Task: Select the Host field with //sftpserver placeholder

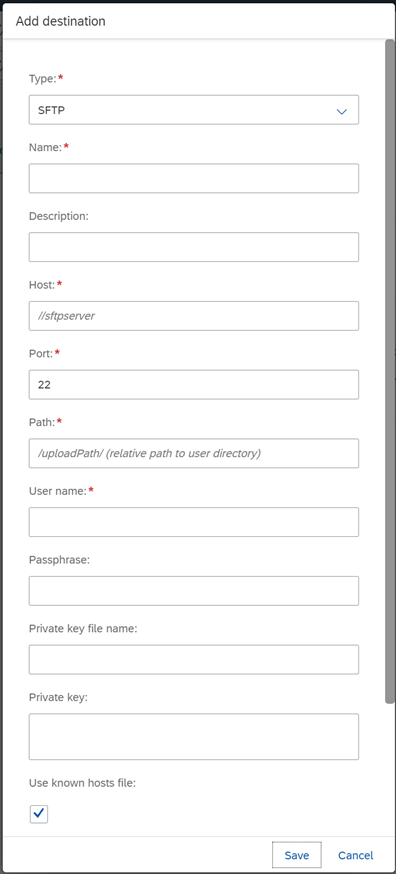Action: [194, 316]
